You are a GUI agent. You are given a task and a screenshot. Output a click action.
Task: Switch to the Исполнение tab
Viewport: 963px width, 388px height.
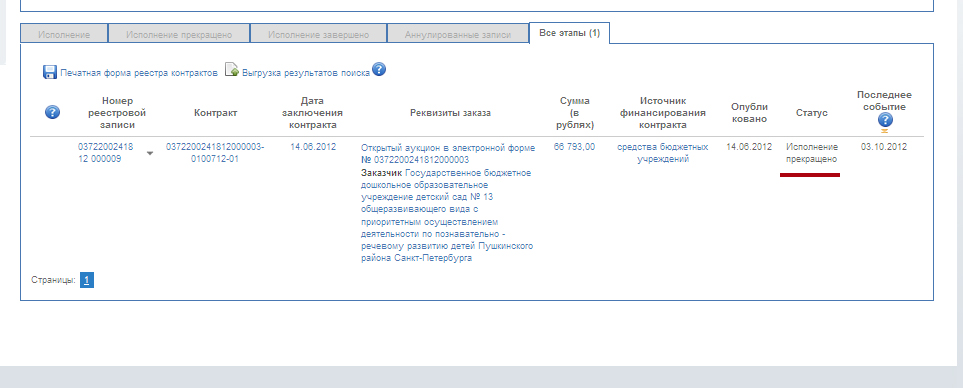click(64, 34)
